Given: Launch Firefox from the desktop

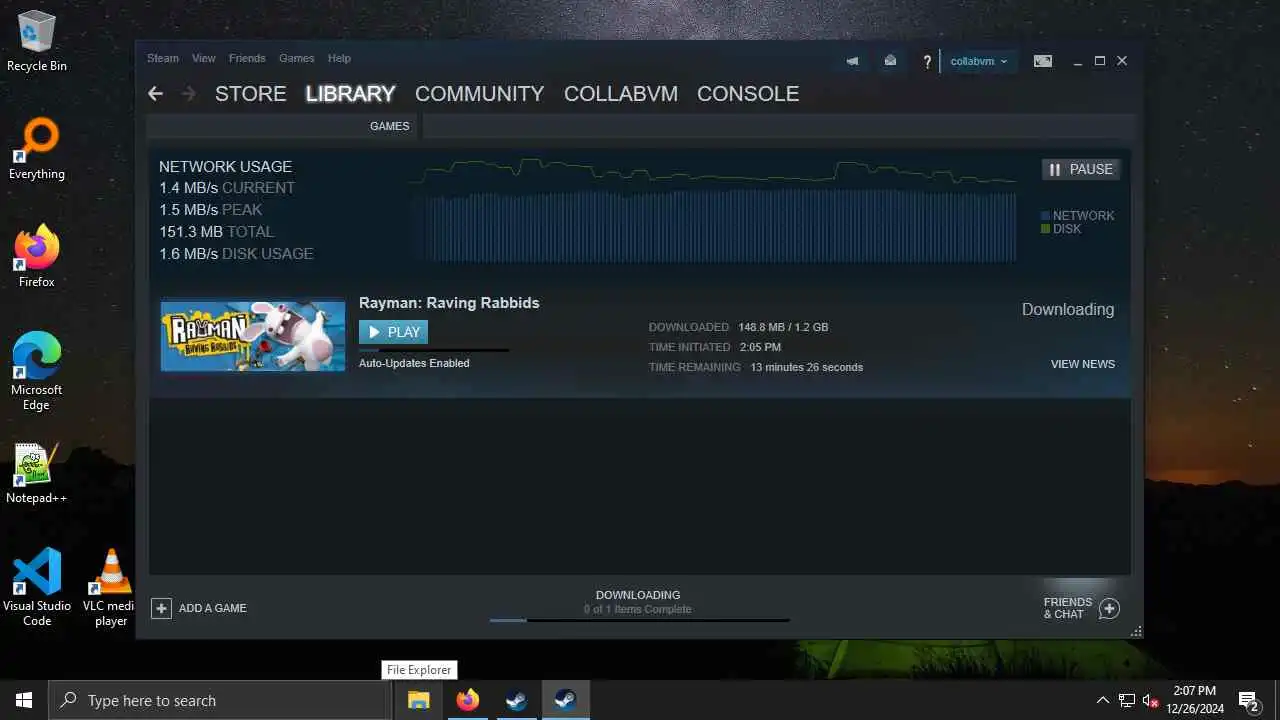Looking at the screenshot, I should coord(37,257).
